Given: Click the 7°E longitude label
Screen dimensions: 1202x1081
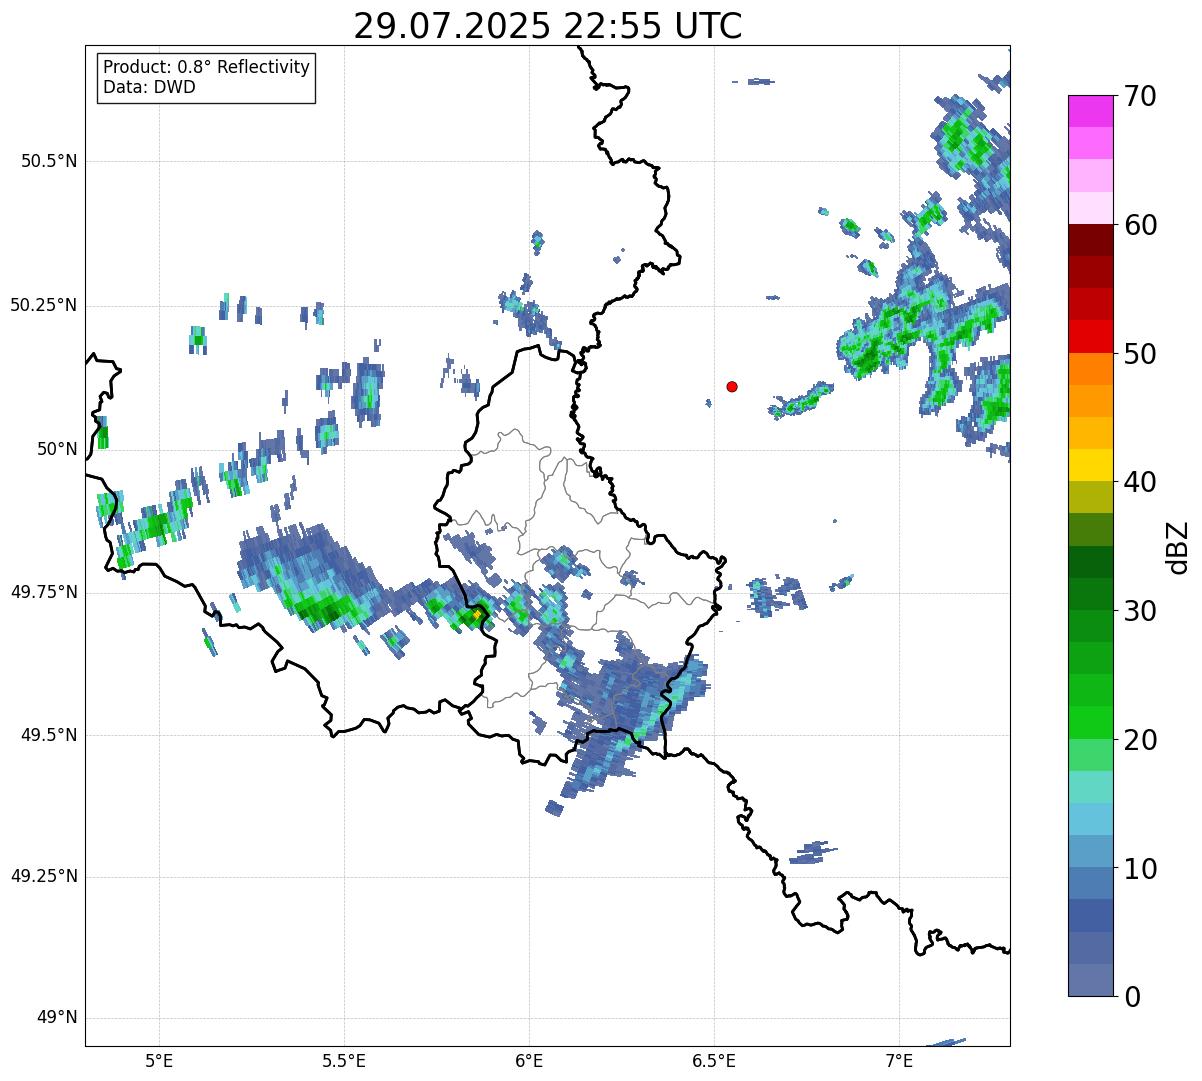Looking at the screenshot, I should 899,1060.
